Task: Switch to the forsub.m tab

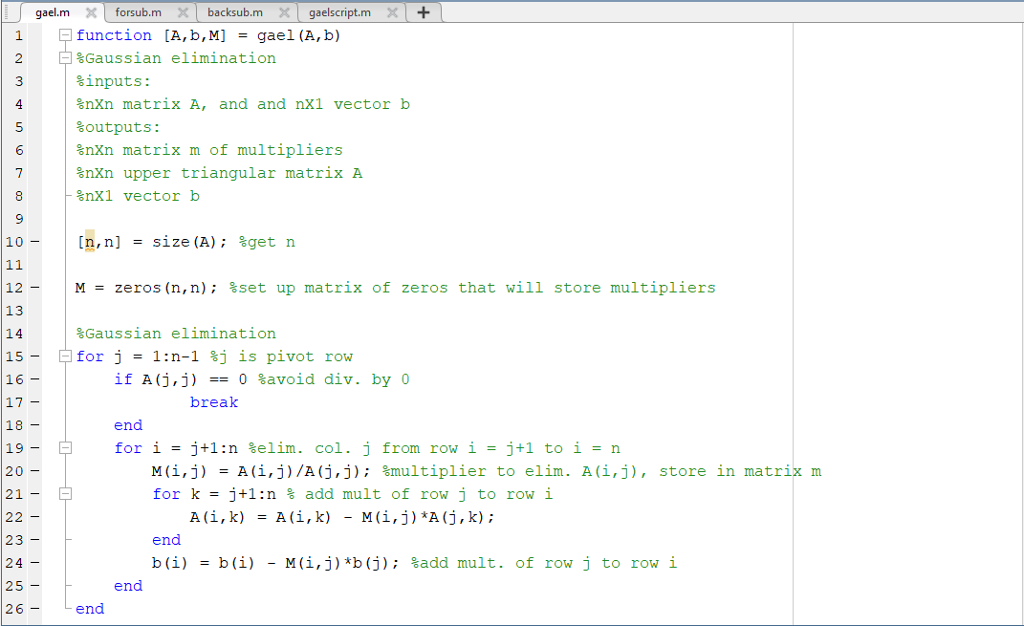Action: pyautogui.click(x=140, y=14)
